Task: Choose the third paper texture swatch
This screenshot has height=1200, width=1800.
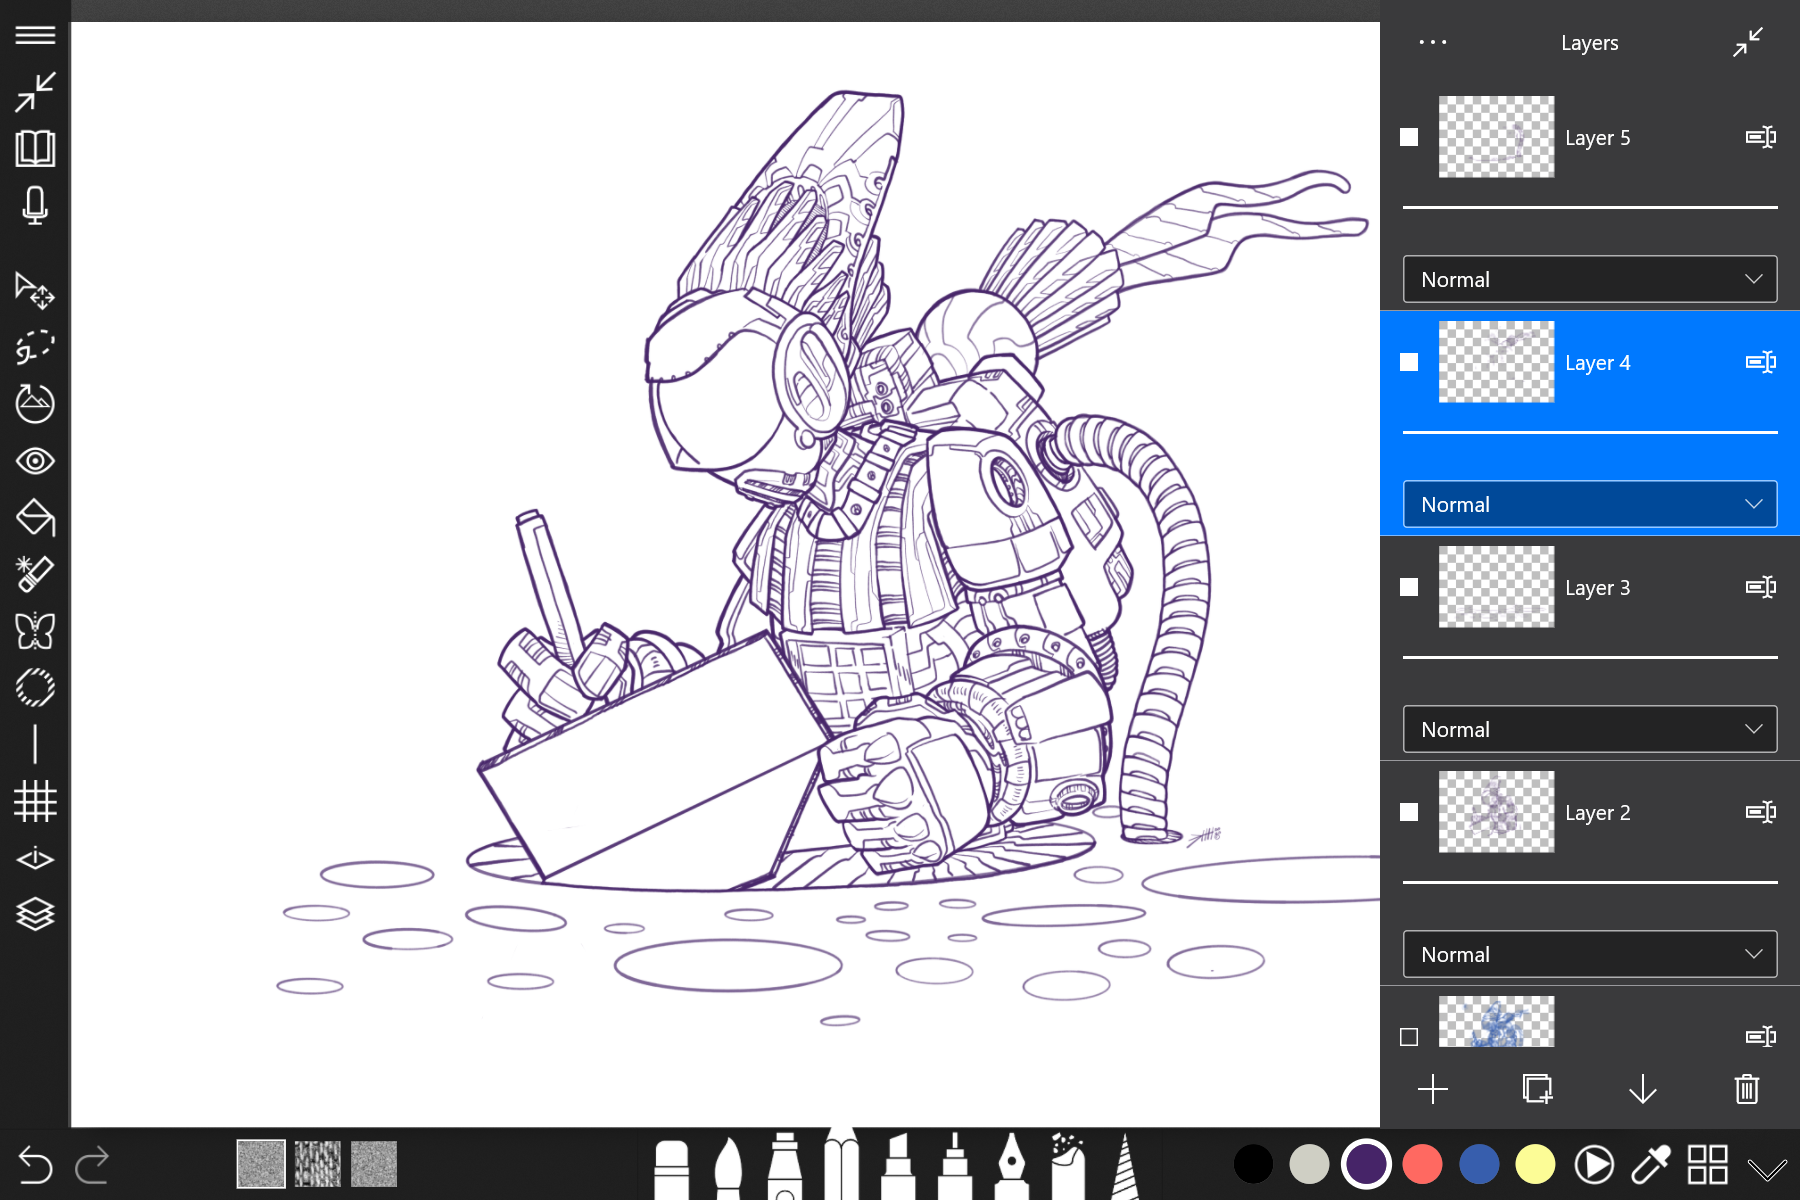Action: (374, 1164)
